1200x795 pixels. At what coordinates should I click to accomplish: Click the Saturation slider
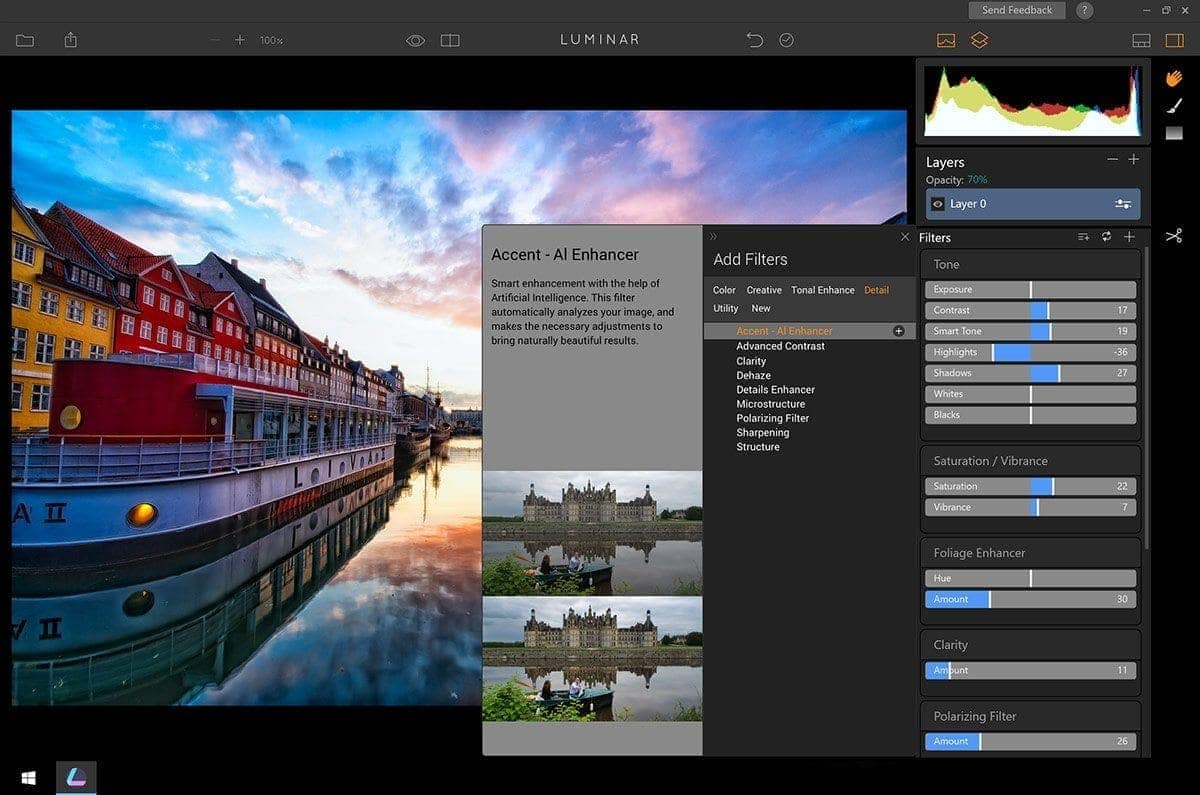point(1030,486)
